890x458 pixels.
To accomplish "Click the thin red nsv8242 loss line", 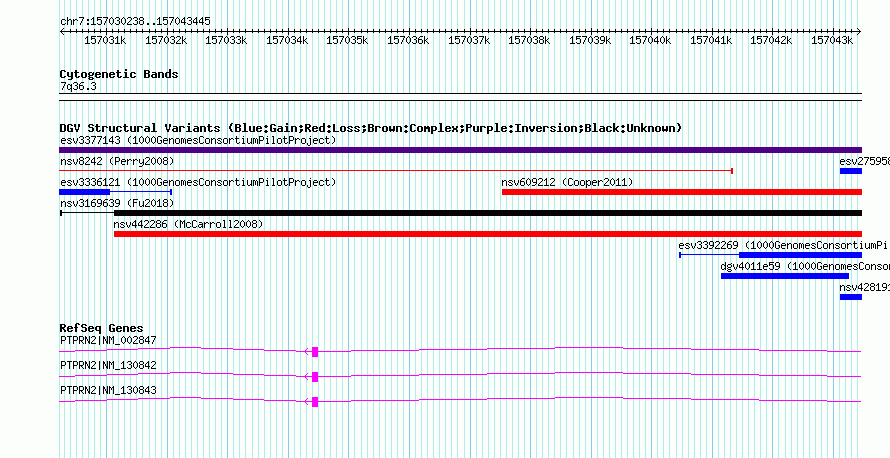I will [x=396, y=171].
